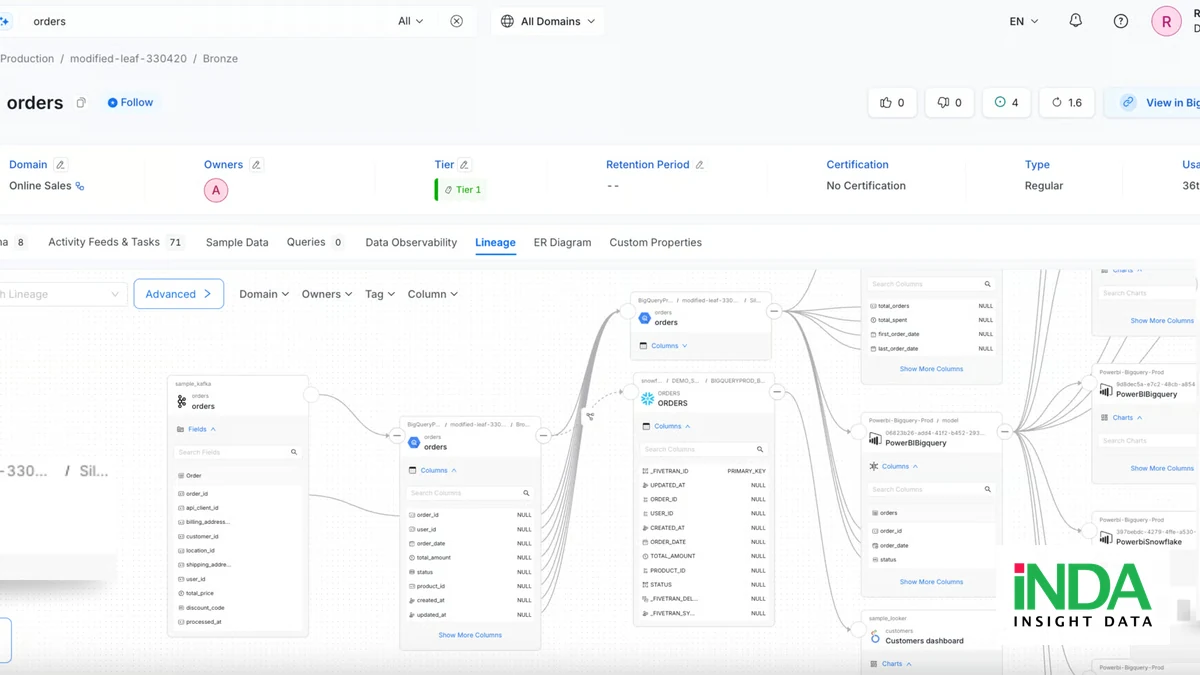
Task: Open the notifications bell
Action: tap(1076, 21)
